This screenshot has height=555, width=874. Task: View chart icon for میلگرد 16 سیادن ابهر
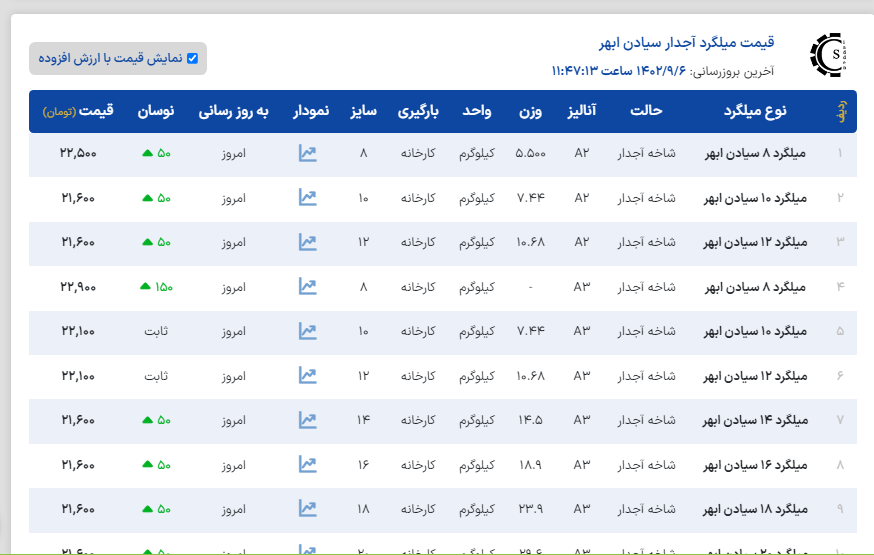(x=308, y=464)
